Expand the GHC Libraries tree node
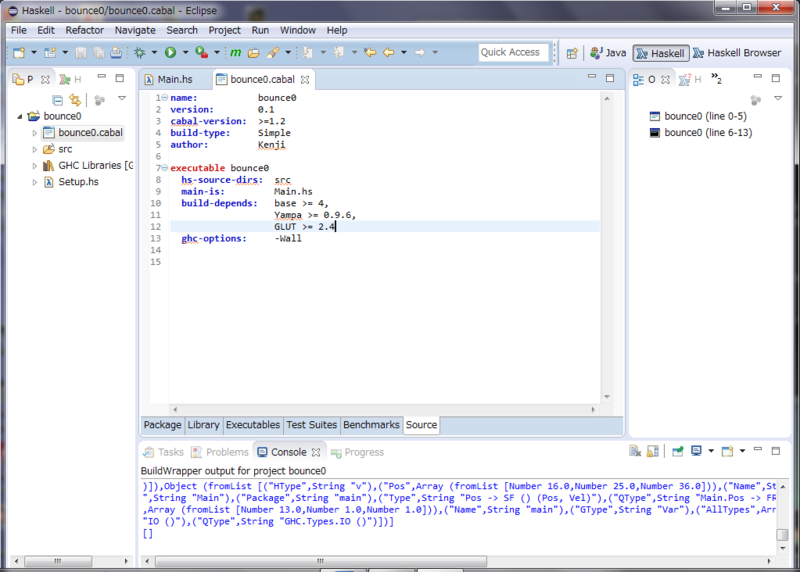This screenshot has width=800, height=572. (34, 166)
